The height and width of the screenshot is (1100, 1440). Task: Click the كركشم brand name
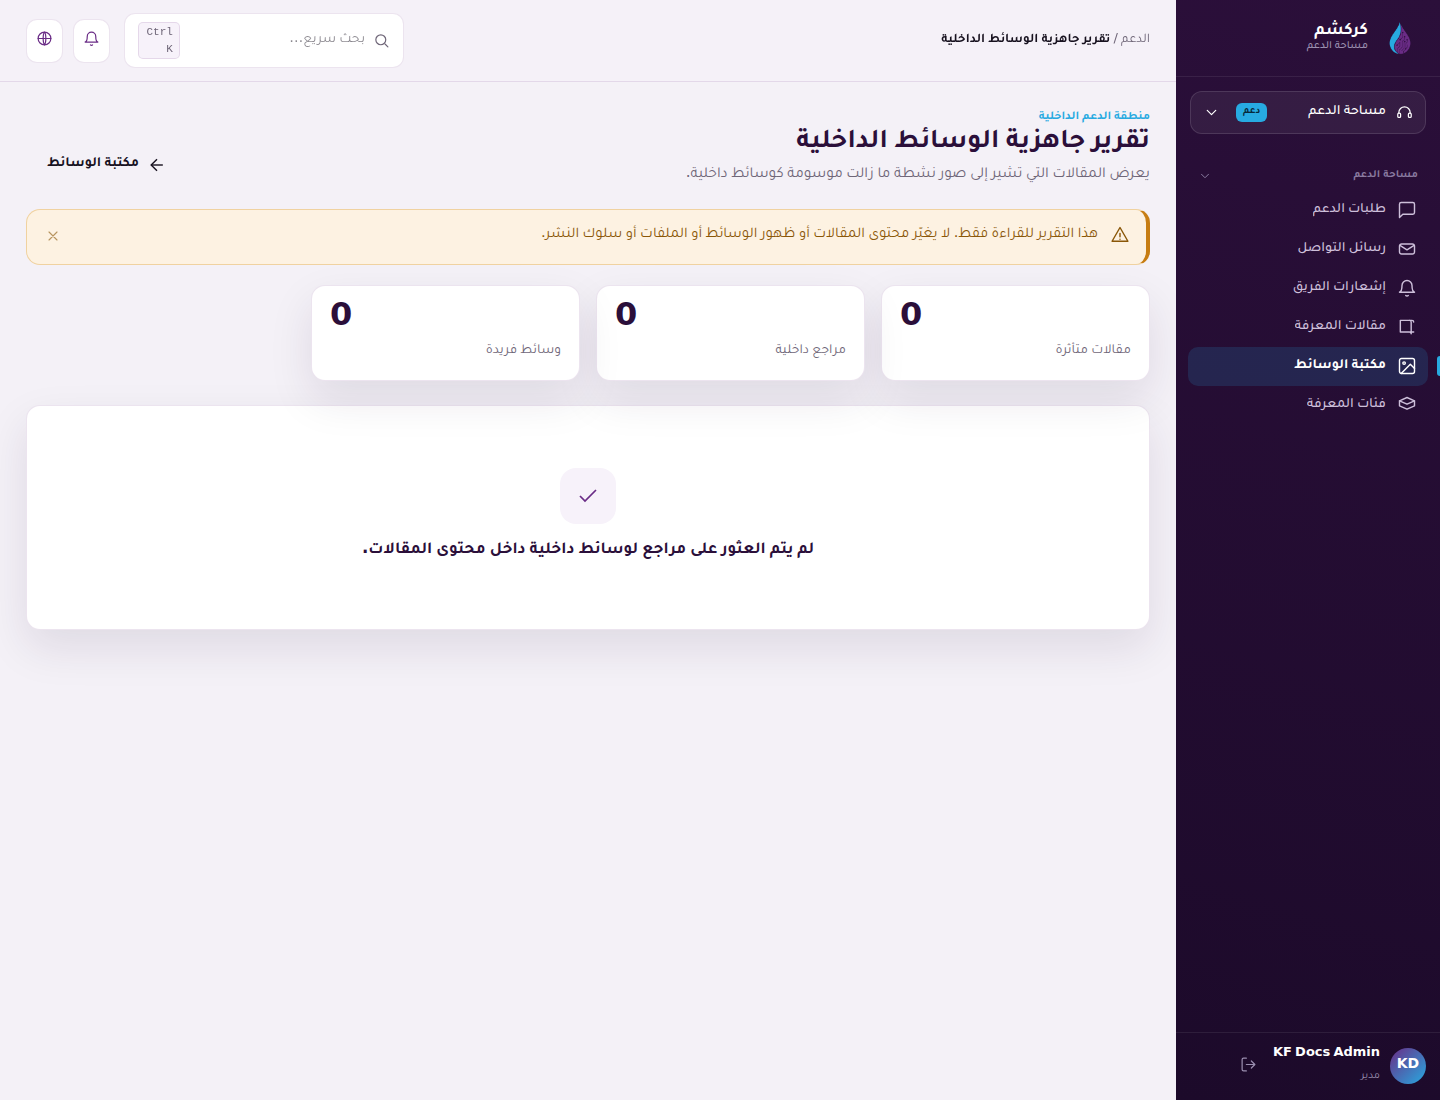1340,29
